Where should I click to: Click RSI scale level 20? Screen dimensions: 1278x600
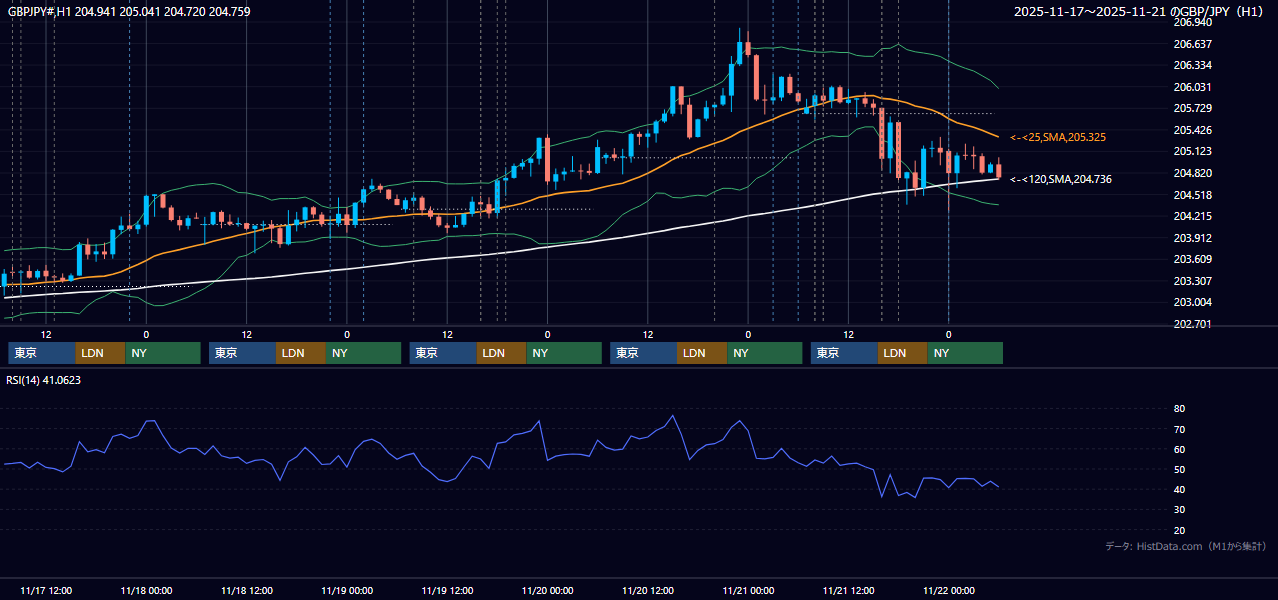point(1179,530)
